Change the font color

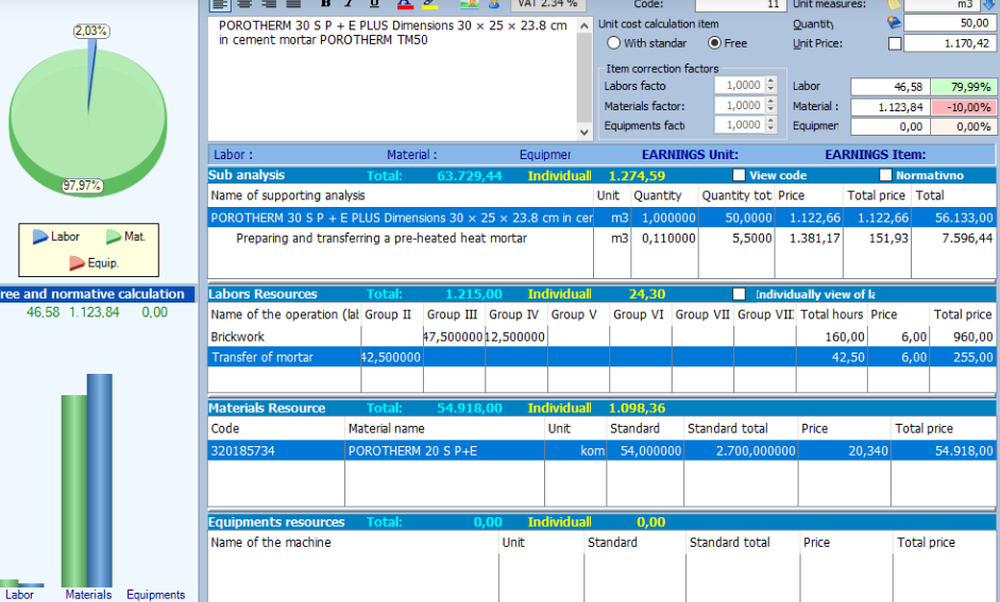[405, 4]
